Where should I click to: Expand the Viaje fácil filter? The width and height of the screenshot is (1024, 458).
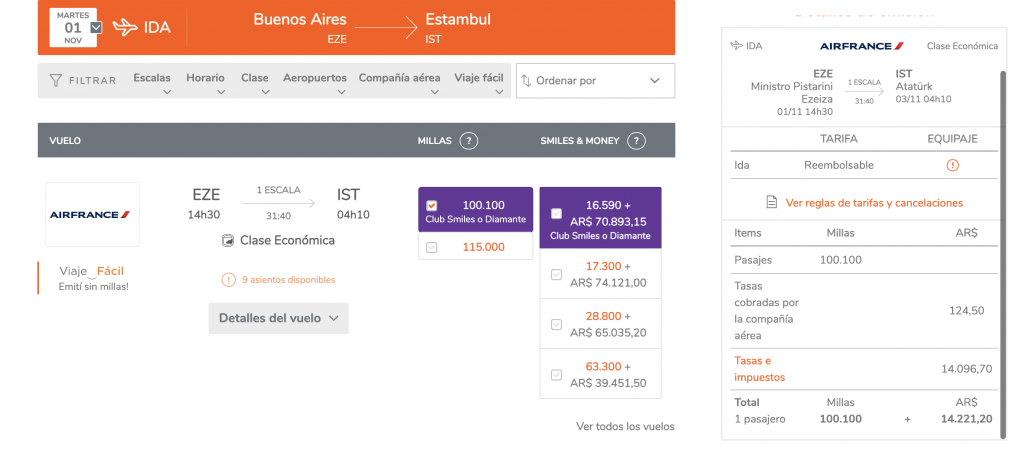pos(479,82)
